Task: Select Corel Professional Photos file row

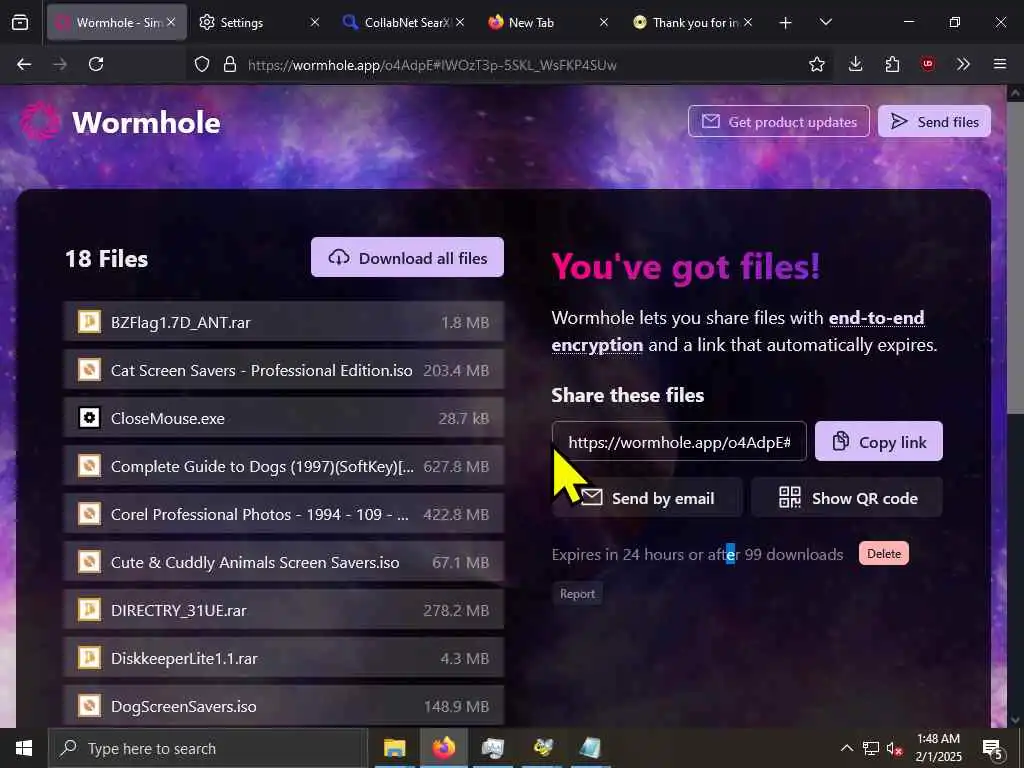Action: (283, 514)
